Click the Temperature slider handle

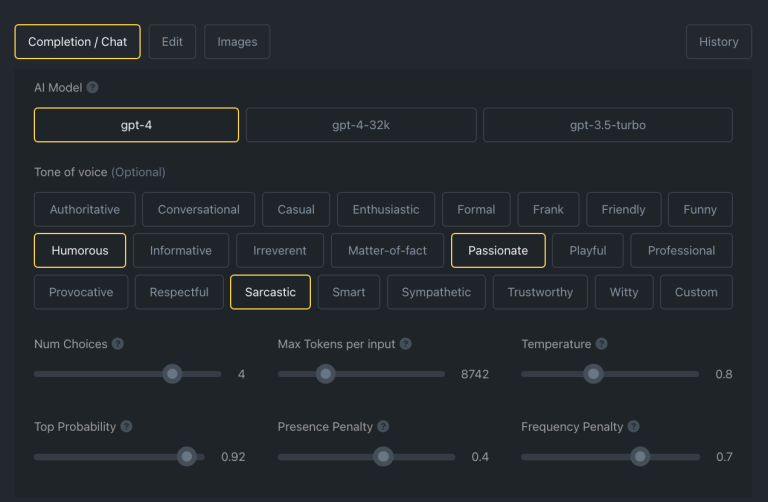(x=593, y=374)
